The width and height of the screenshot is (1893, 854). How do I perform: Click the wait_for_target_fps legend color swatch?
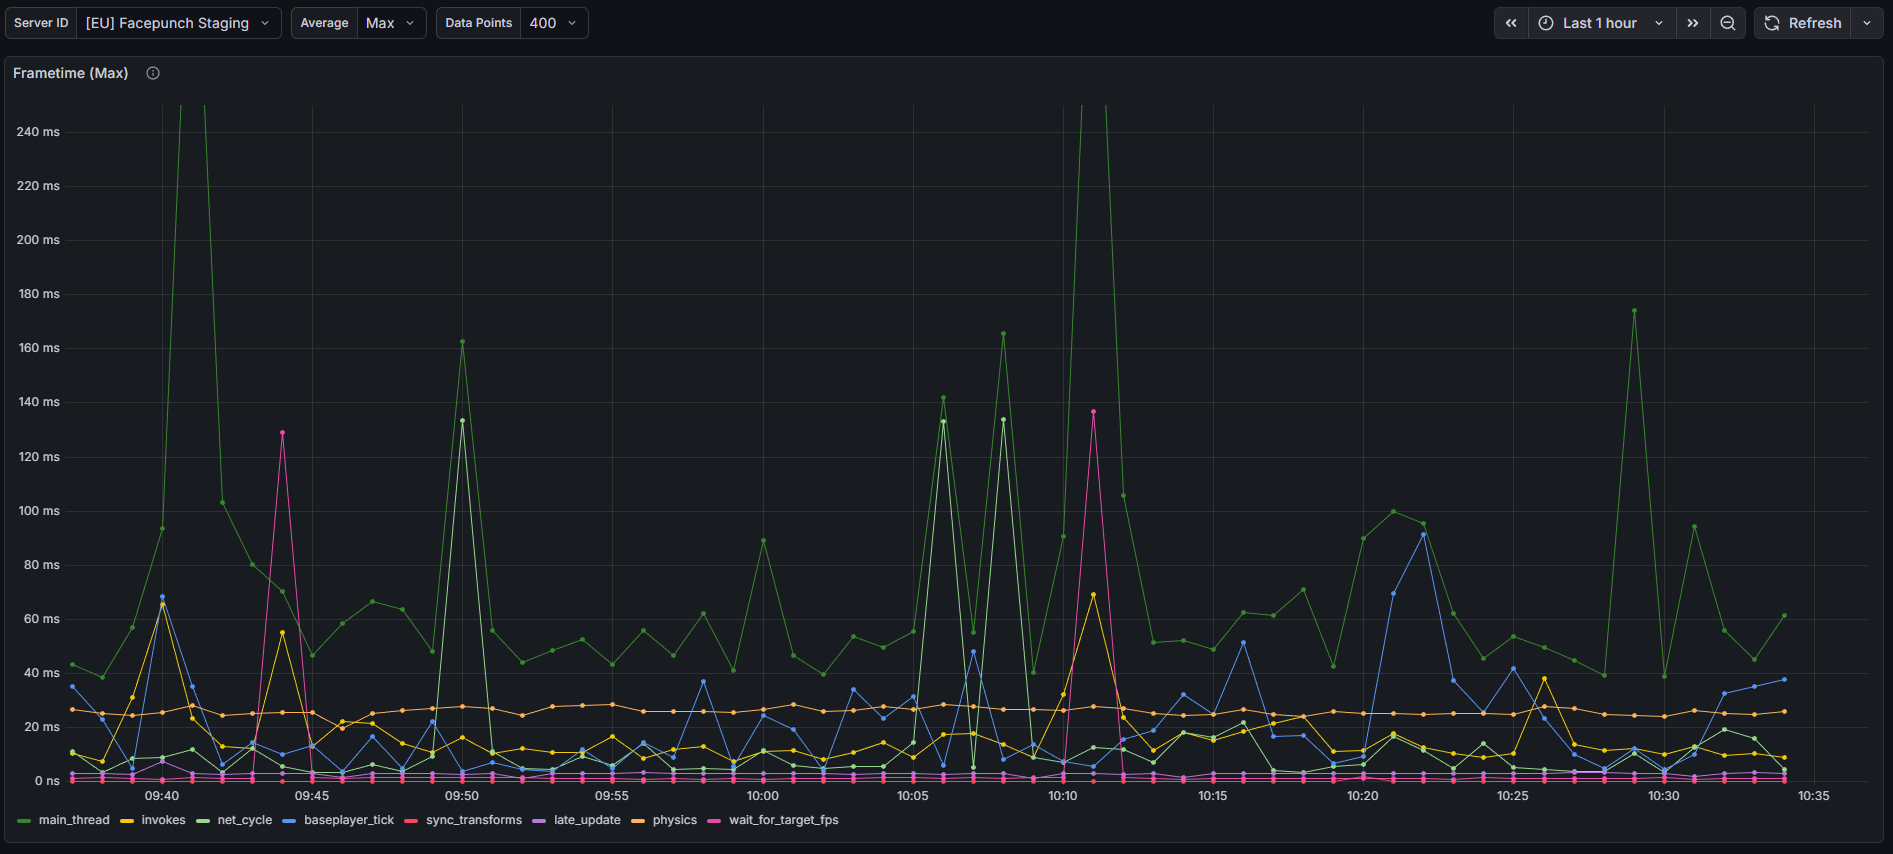click(714, 821)
